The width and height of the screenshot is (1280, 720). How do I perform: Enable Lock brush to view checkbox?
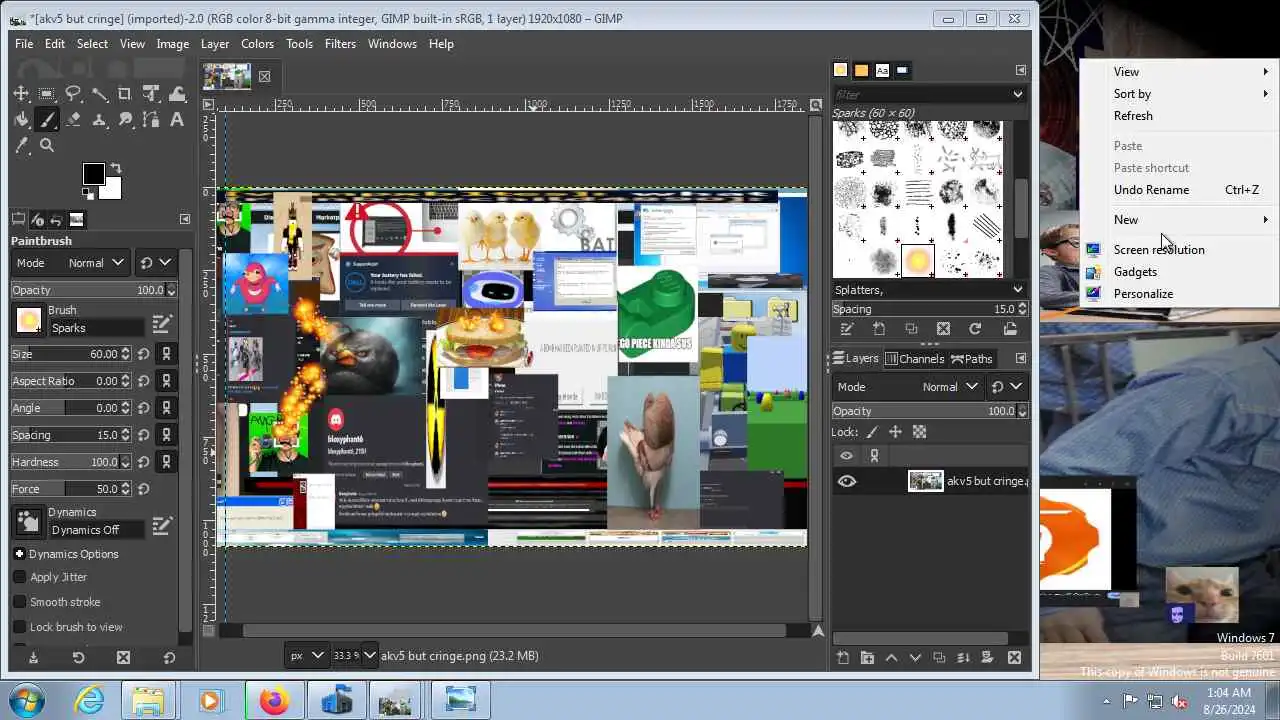coord(20,627)
